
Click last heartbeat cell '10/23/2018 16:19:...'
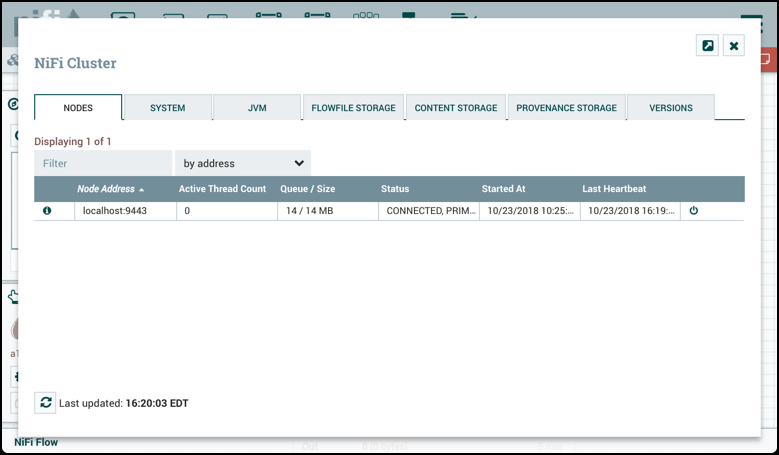pyautogui.click(x=630, y=211)
